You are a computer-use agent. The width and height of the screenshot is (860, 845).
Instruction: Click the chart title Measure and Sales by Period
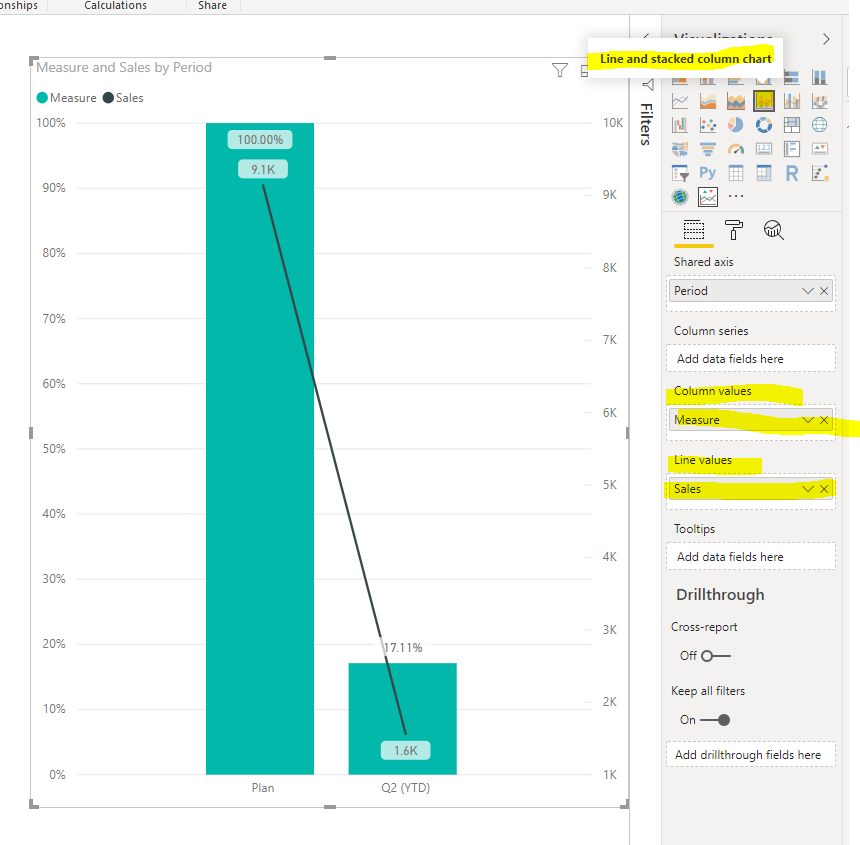[x=124, y=67]
